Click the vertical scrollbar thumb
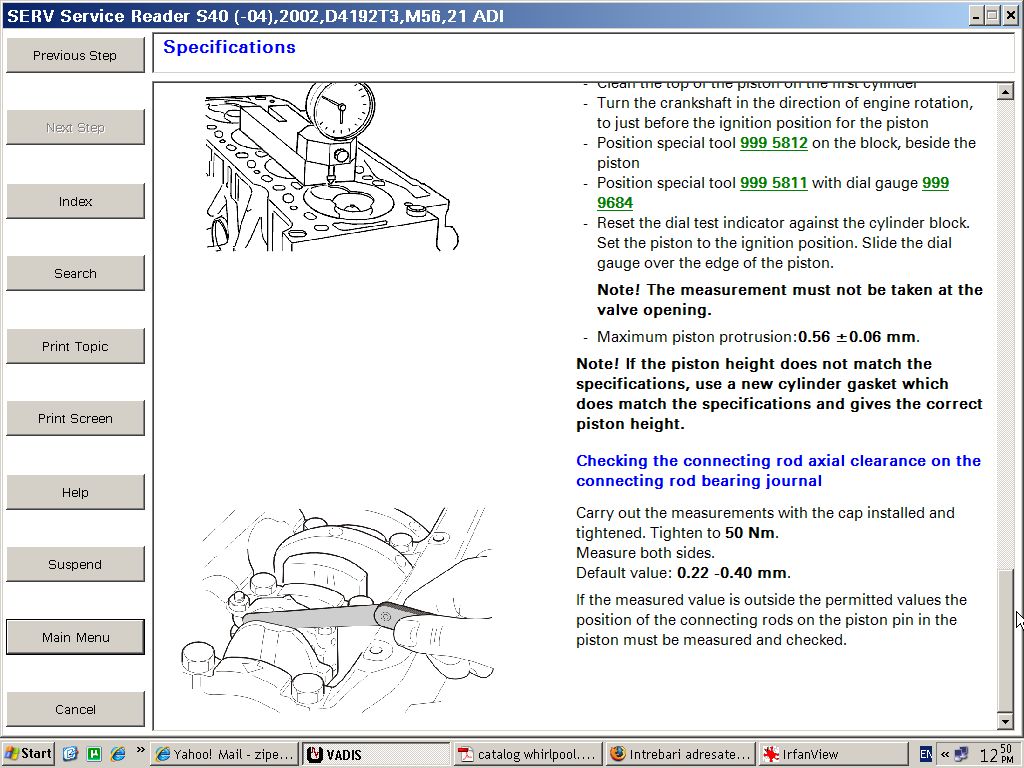 click(1005, 639)
